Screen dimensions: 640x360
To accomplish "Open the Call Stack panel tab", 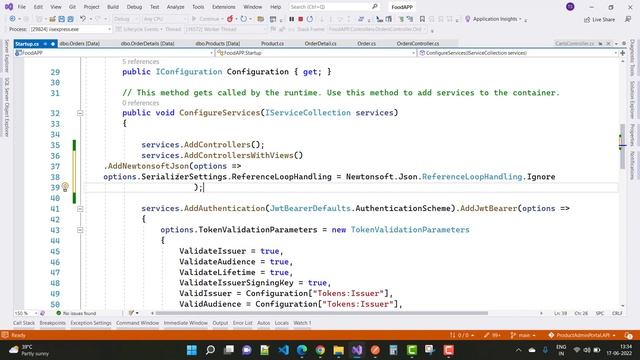I will click(24, 323).
